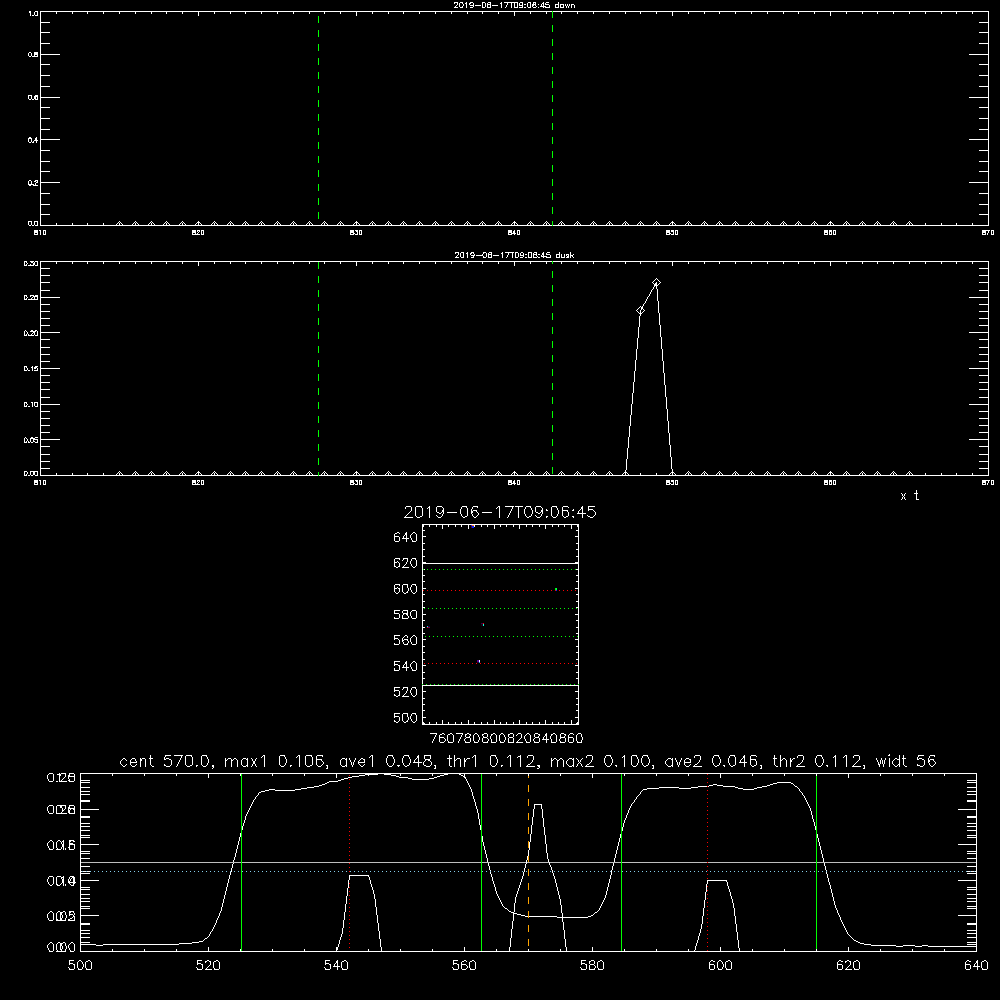Click the '600' label on the bottom plot x axis
Screen dimensions: 1000x1000
tap(720, 966)
